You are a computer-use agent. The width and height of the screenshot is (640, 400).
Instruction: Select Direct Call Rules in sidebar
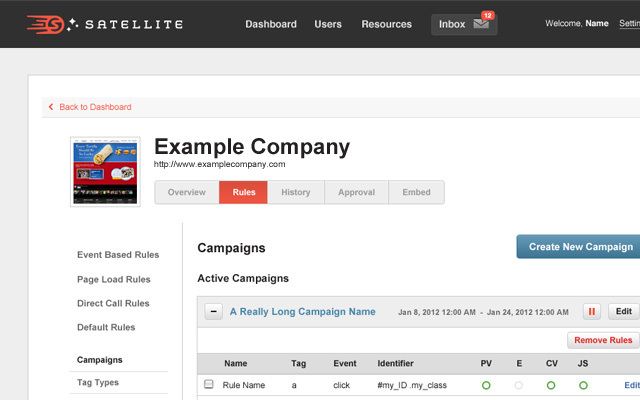tap(113, 303)
